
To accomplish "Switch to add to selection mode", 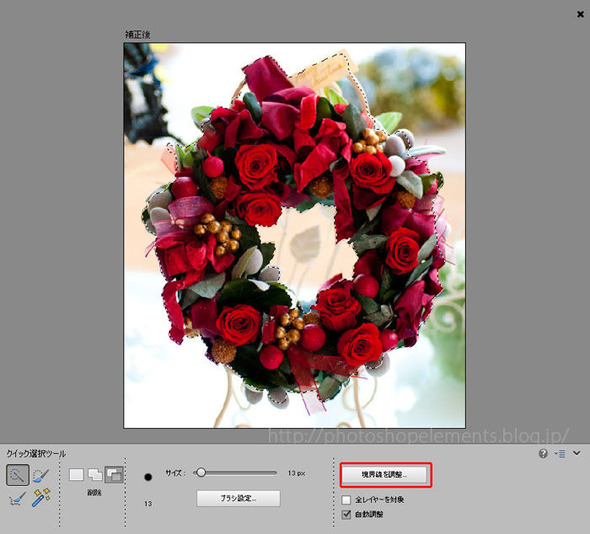I will [95, 474].
